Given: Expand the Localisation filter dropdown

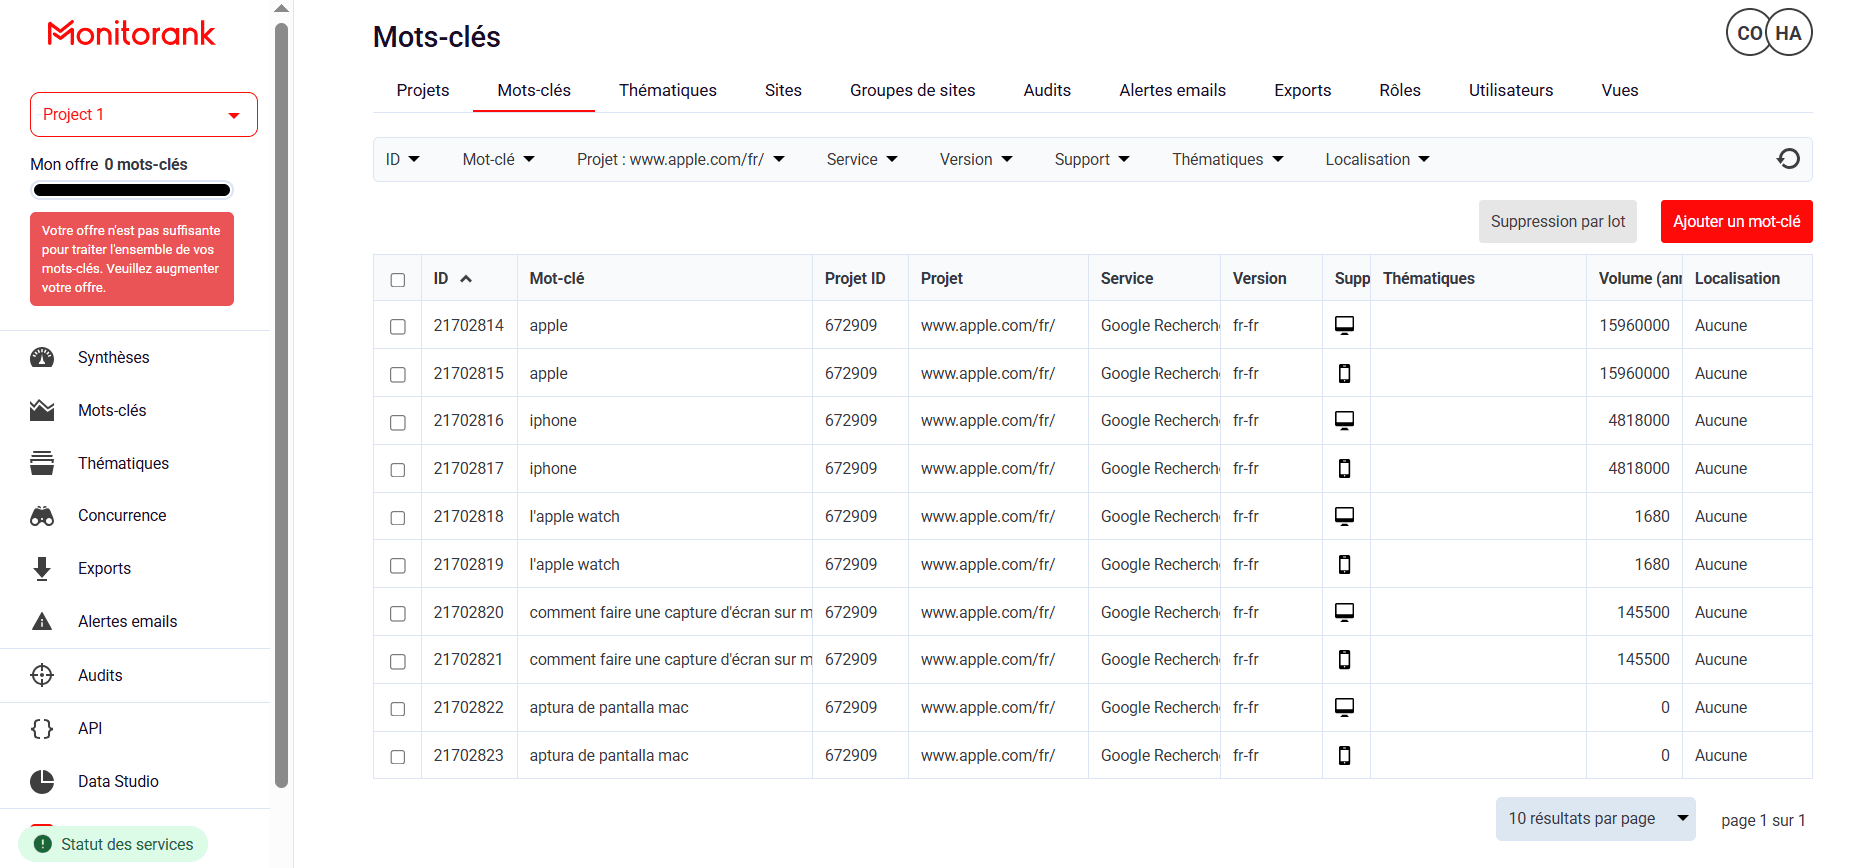Looking at the screenshot, I should click(1378, 159).
